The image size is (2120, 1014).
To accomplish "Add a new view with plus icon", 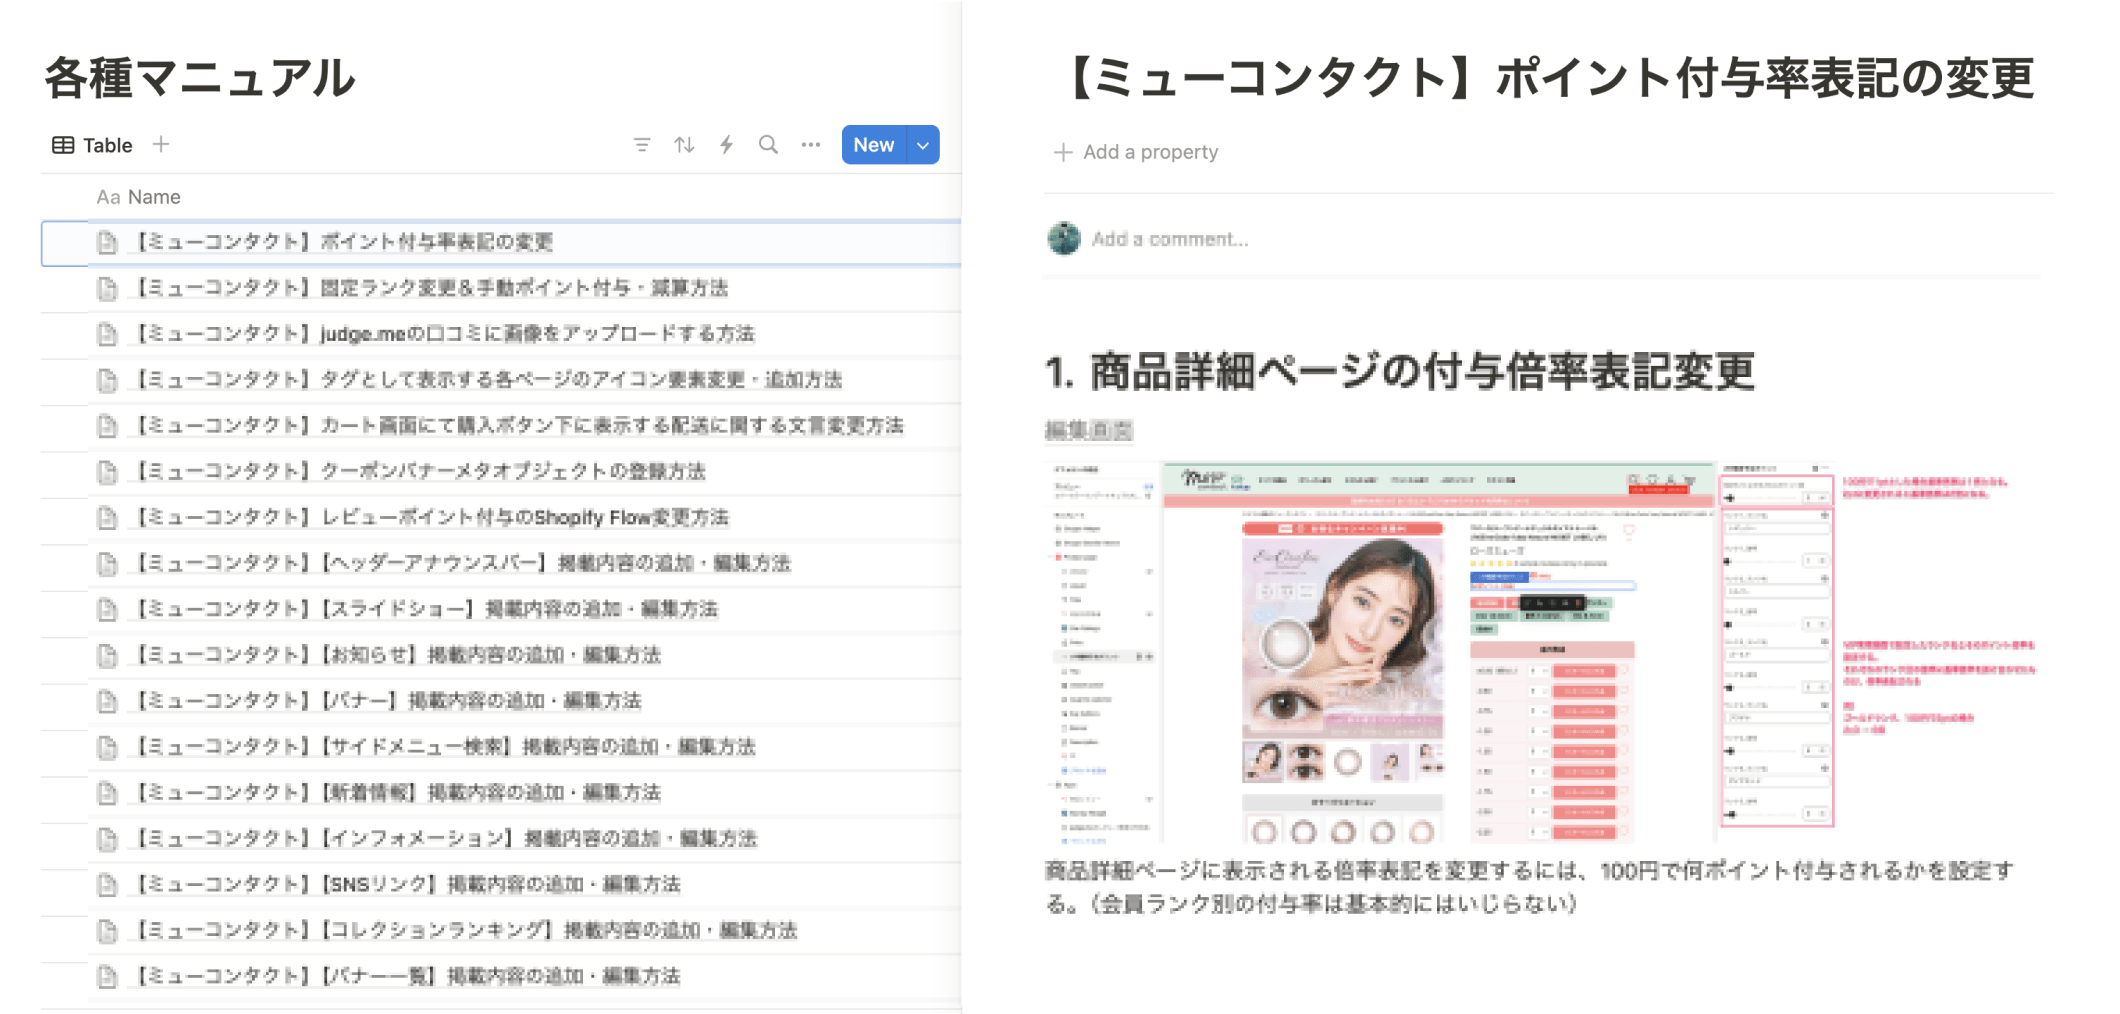I will click(x=161, y=145).
